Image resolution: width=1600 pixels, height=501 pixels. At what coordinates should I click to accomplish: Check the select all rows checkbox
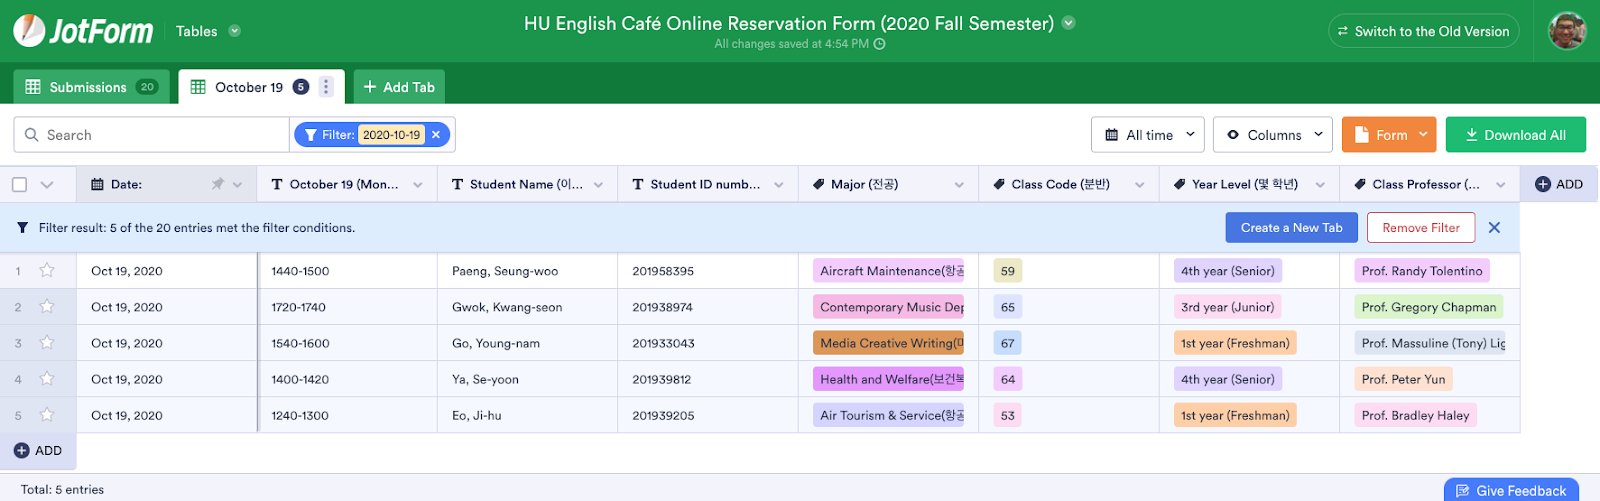tap(20, 184)
